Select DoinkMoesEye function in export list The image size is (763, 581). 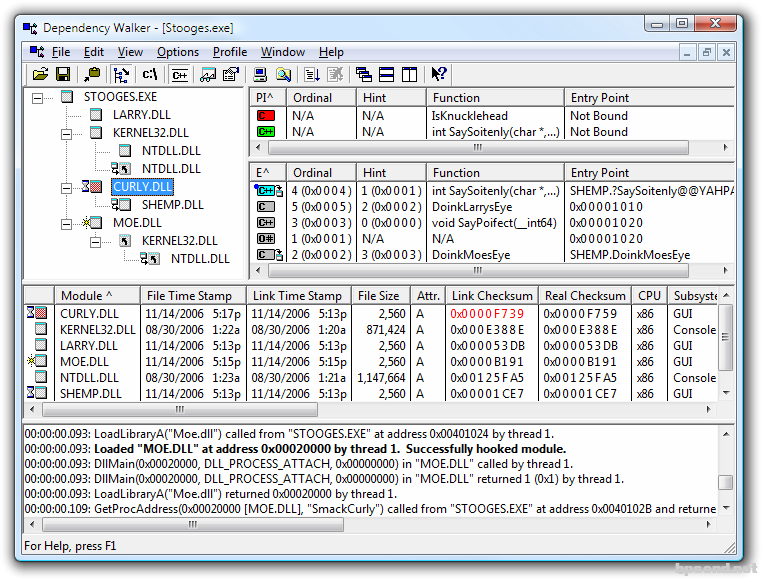[x=471, y=255]
